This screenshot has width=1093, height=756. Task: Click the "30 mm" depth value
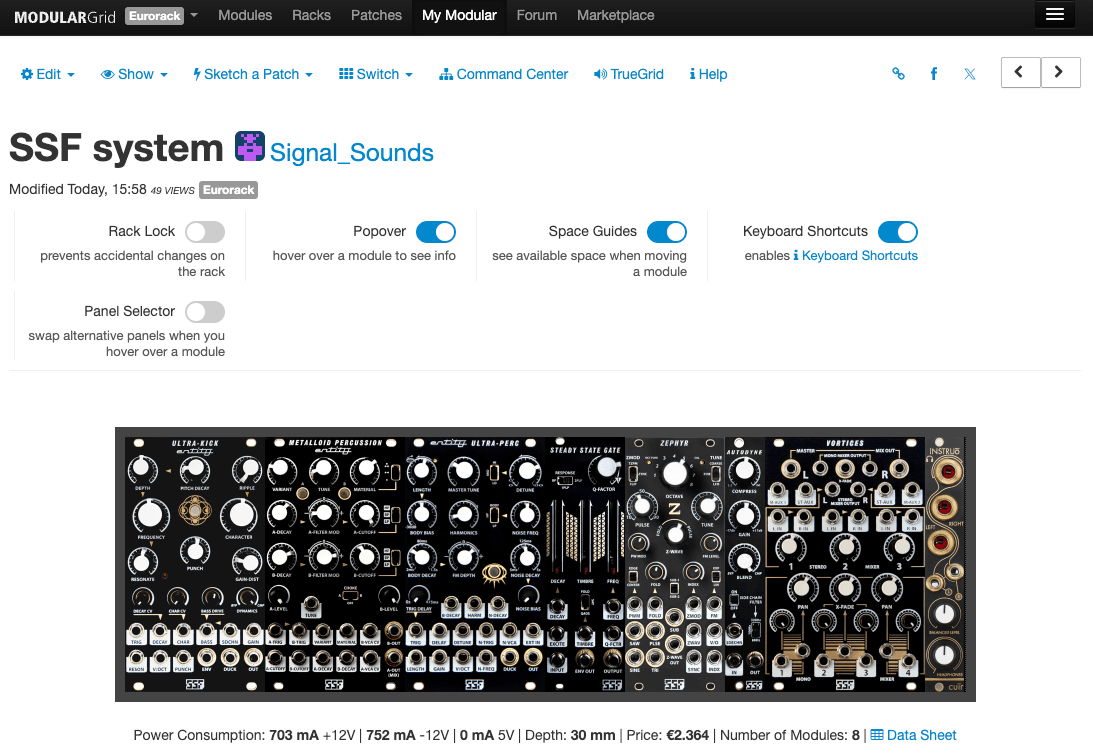coord(593,735)
